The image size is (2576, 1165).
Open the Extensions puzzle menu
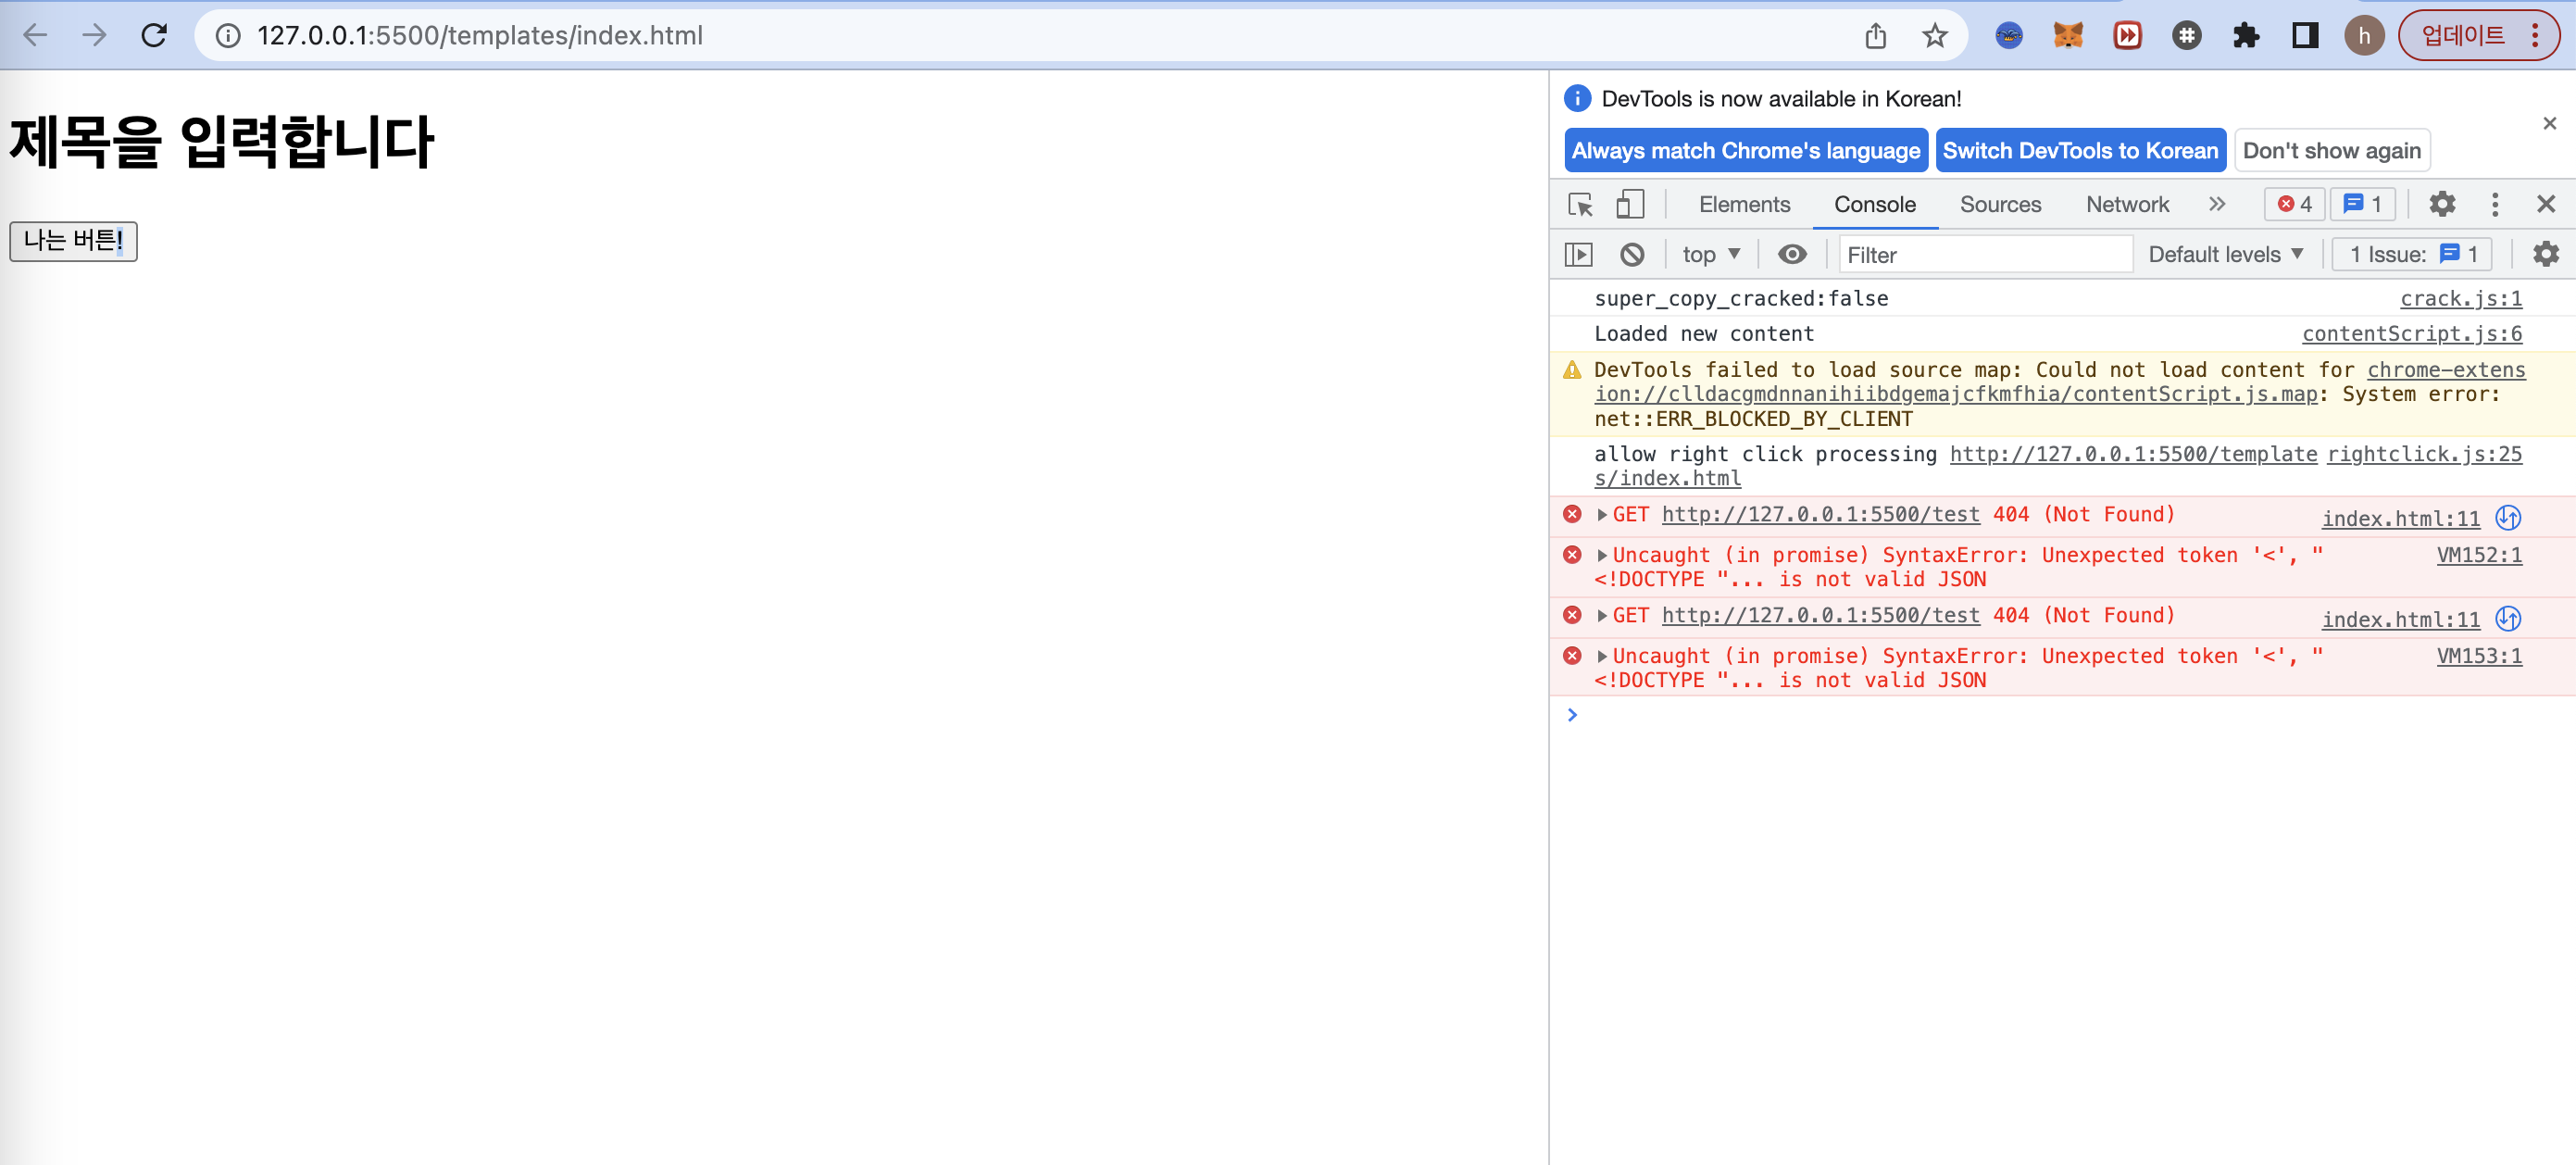point(2246,36)
